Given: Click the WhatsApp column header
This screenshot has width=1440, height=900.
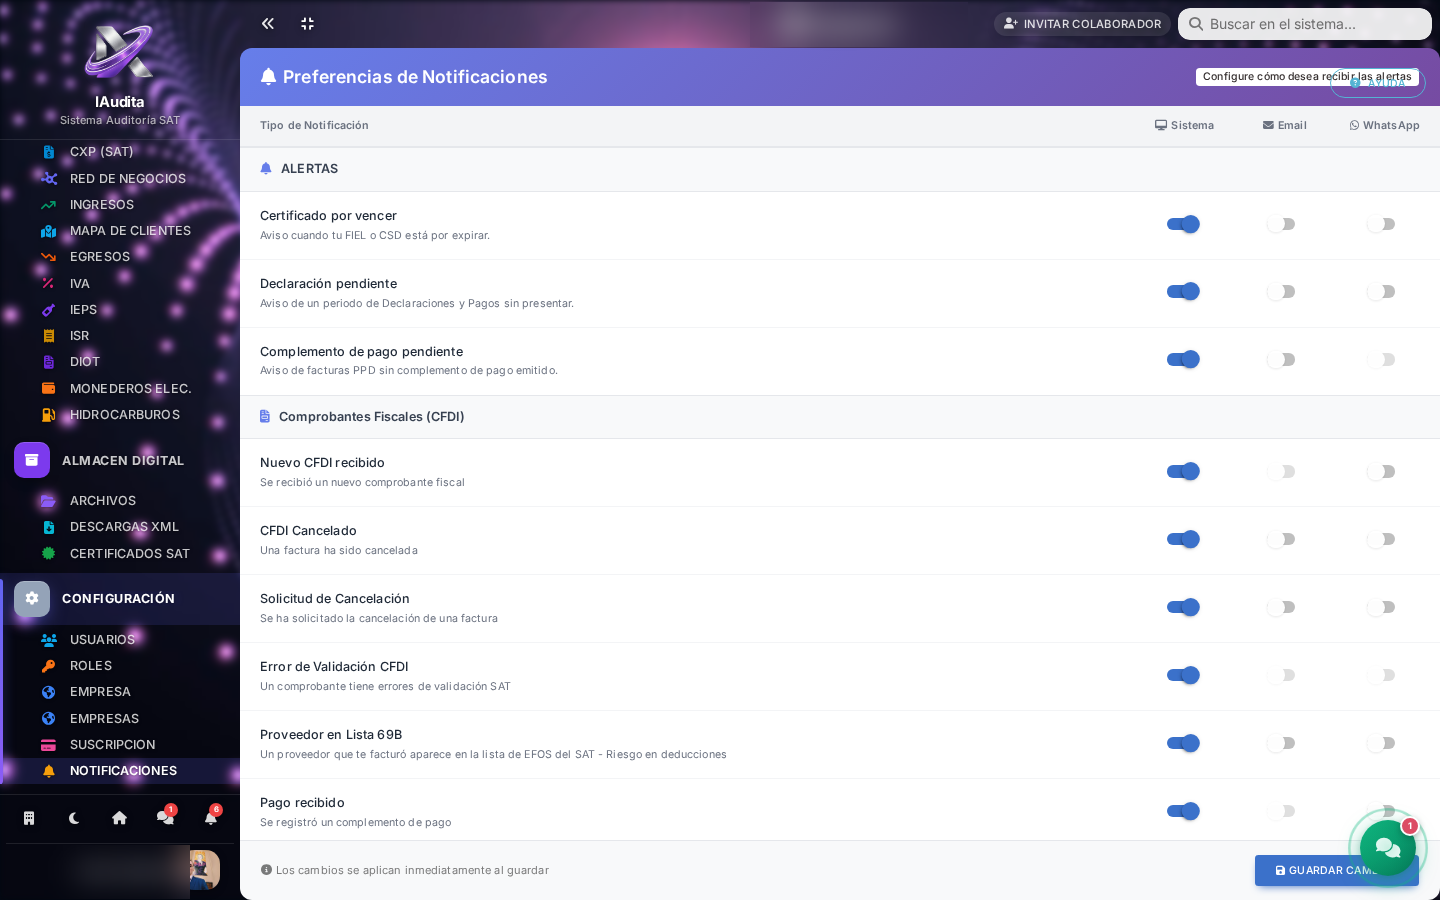Looking at the screenshot, I should (x=1384, y=126).
